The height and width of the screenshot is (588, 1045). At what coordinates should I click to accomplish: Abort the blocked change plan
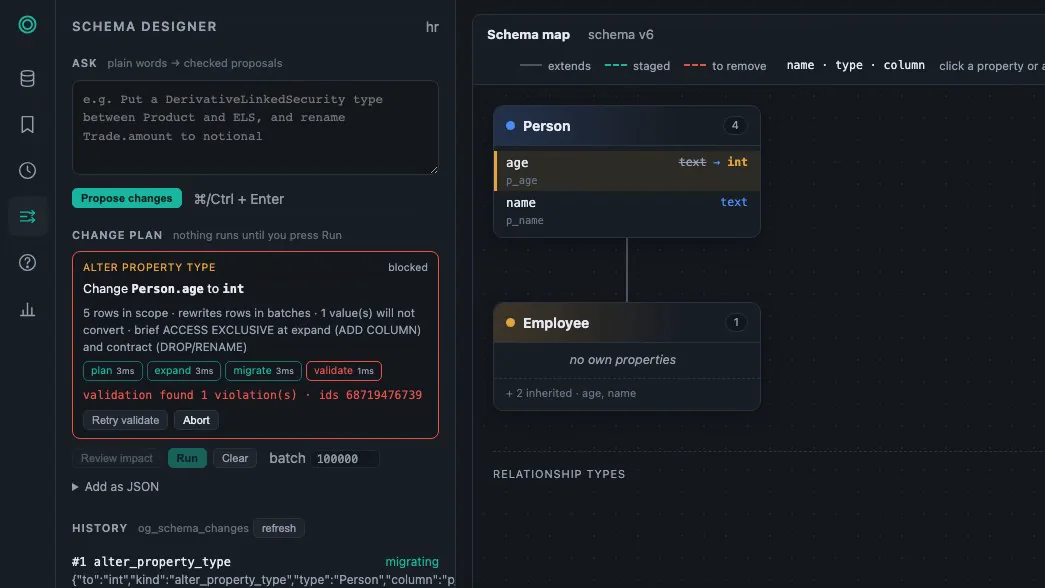pyautogui.click(x=196, y=420)
